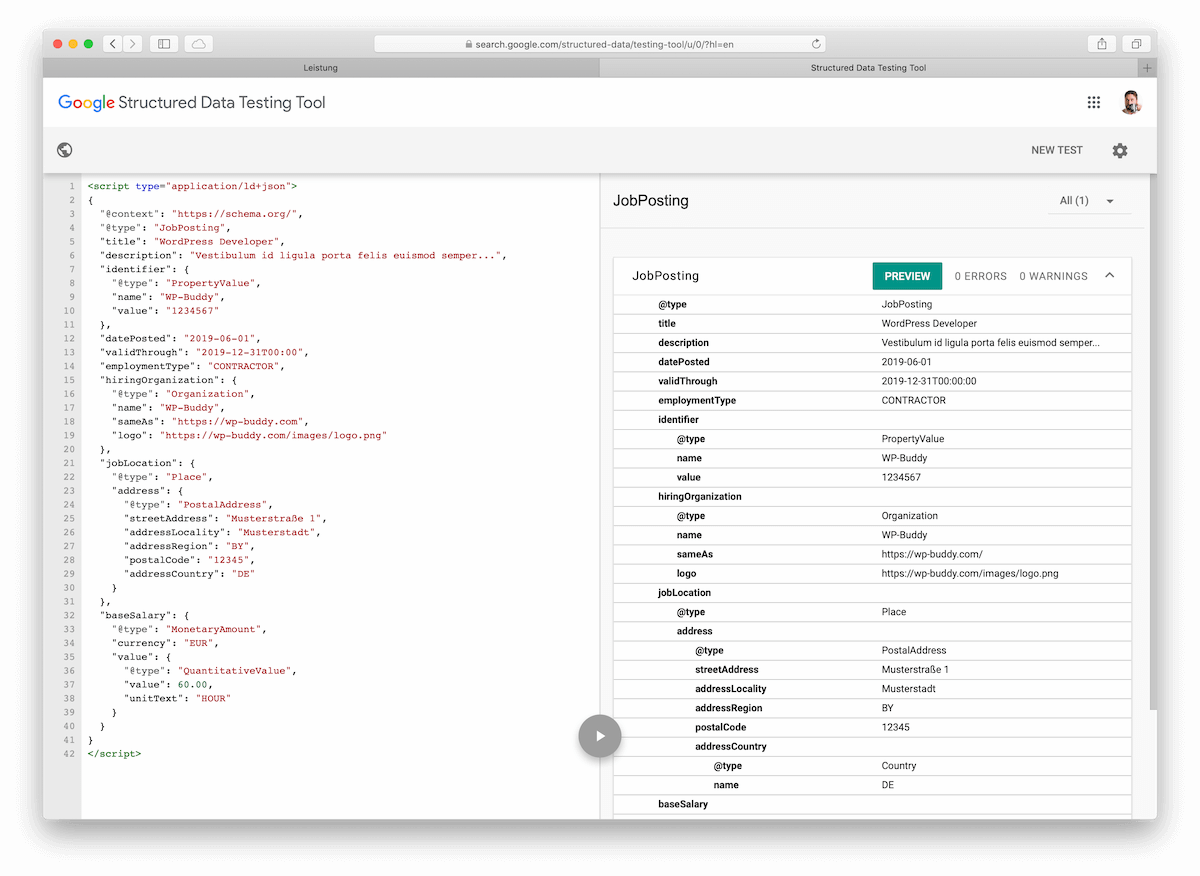Click the user profile avatar
1200x876 pixels.
[1131, 102]
